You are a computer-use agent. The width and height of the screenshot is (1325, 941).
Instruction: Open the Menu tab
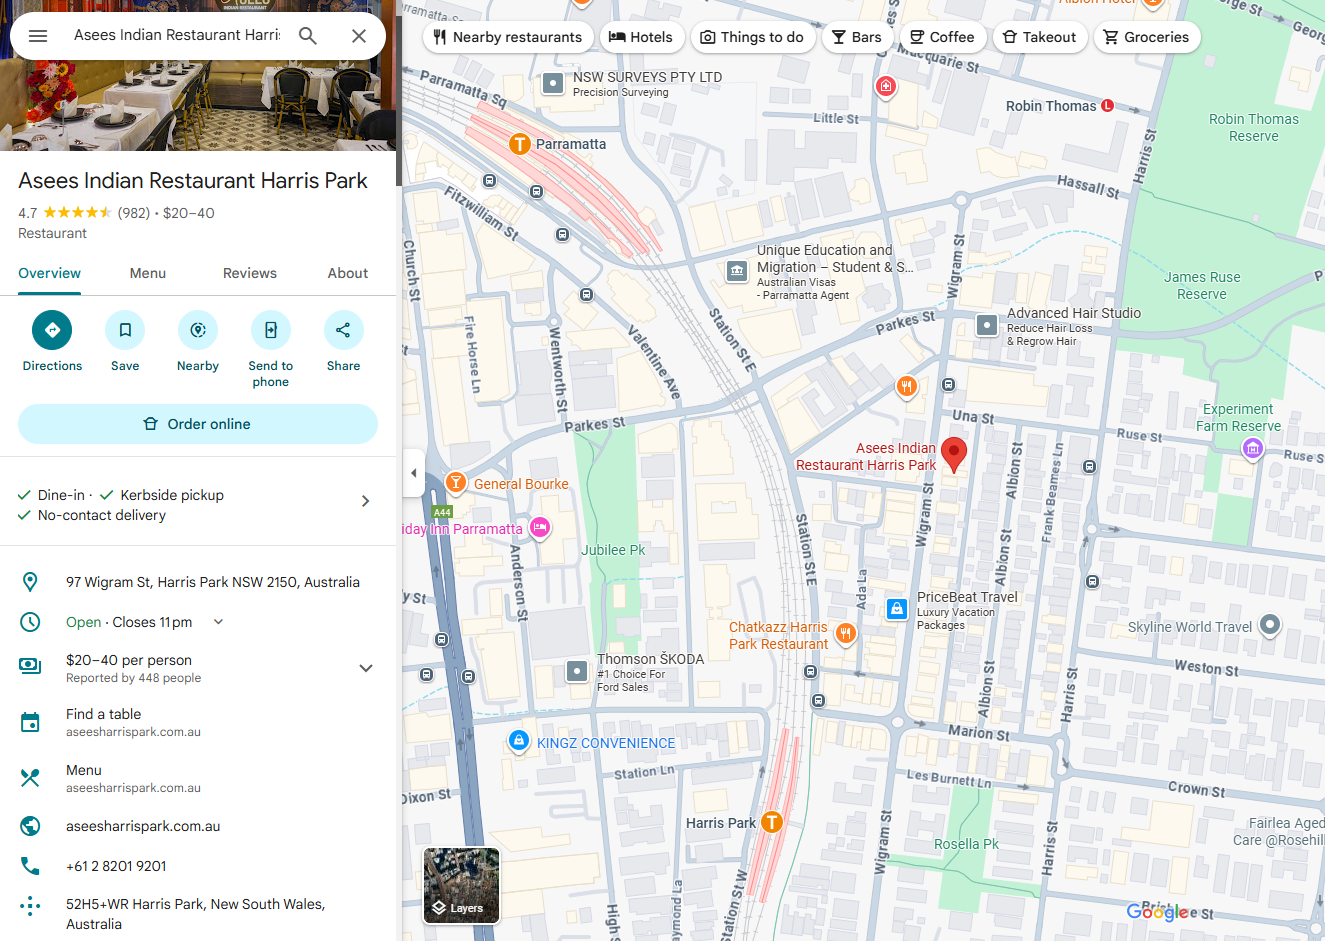148,273
